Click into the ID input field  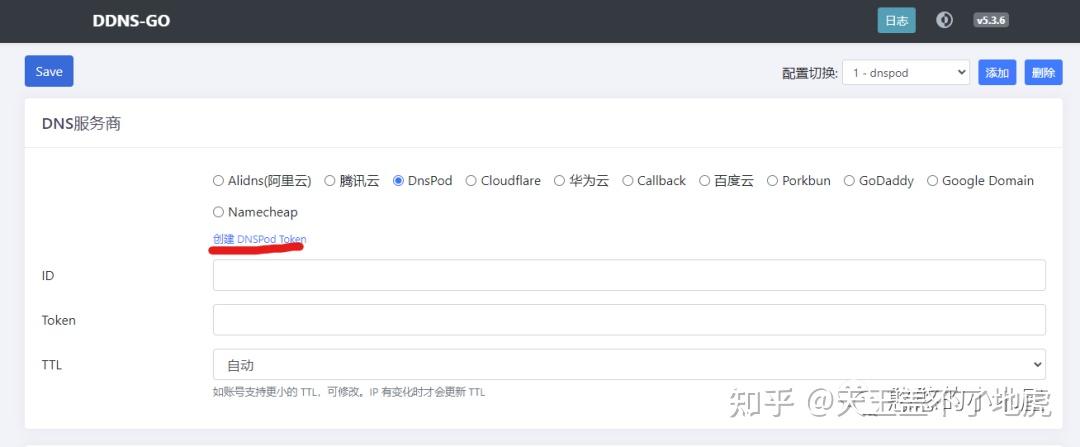629,275
